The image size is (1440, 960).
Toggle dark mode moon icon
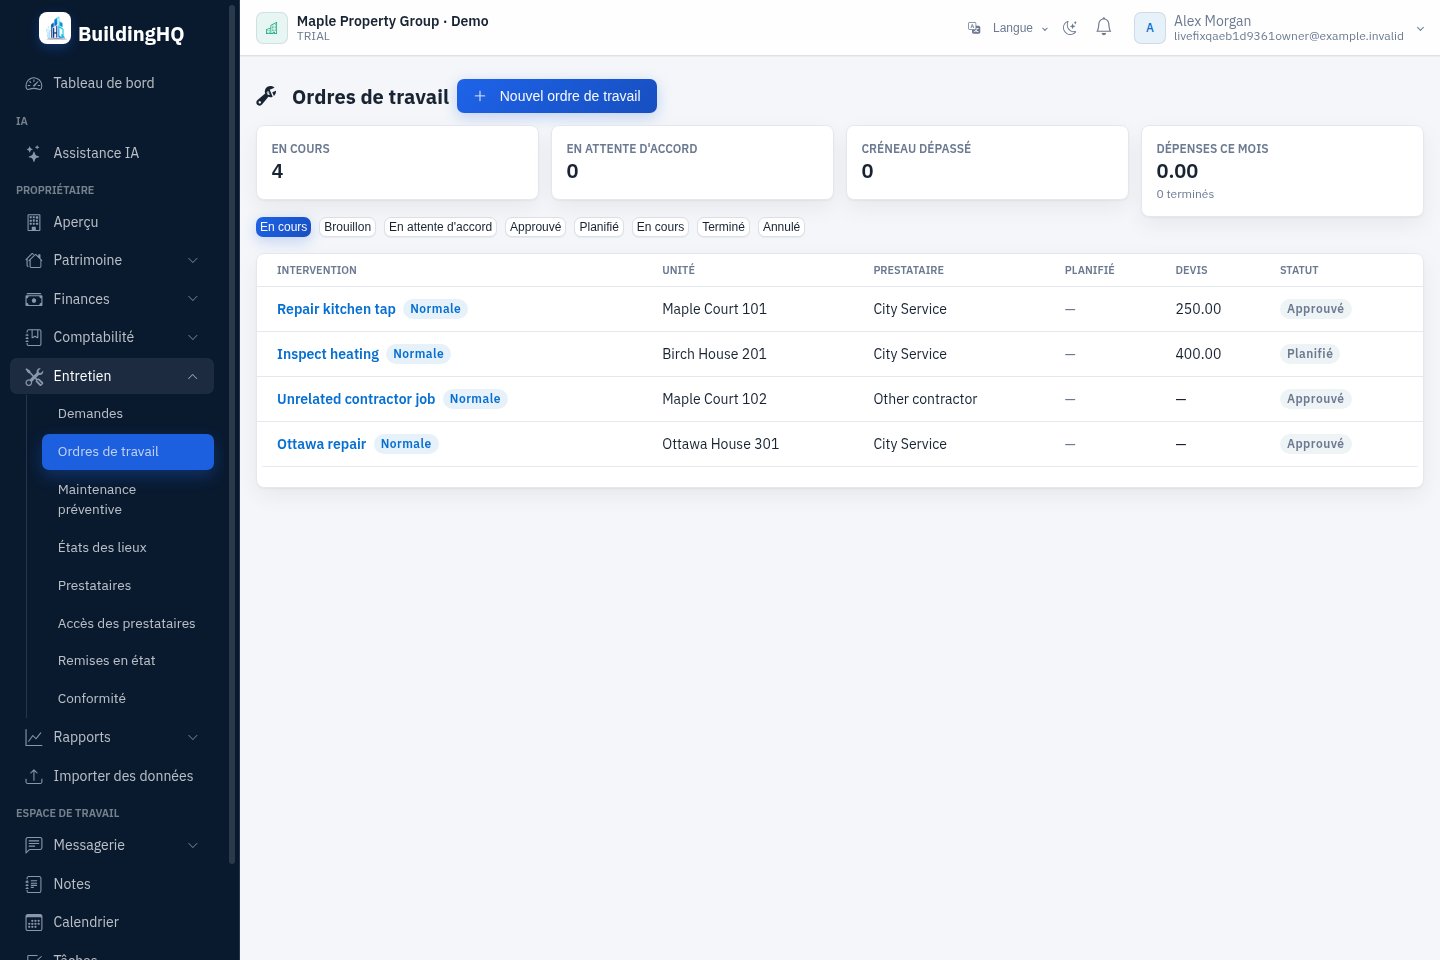(1070, 28)
